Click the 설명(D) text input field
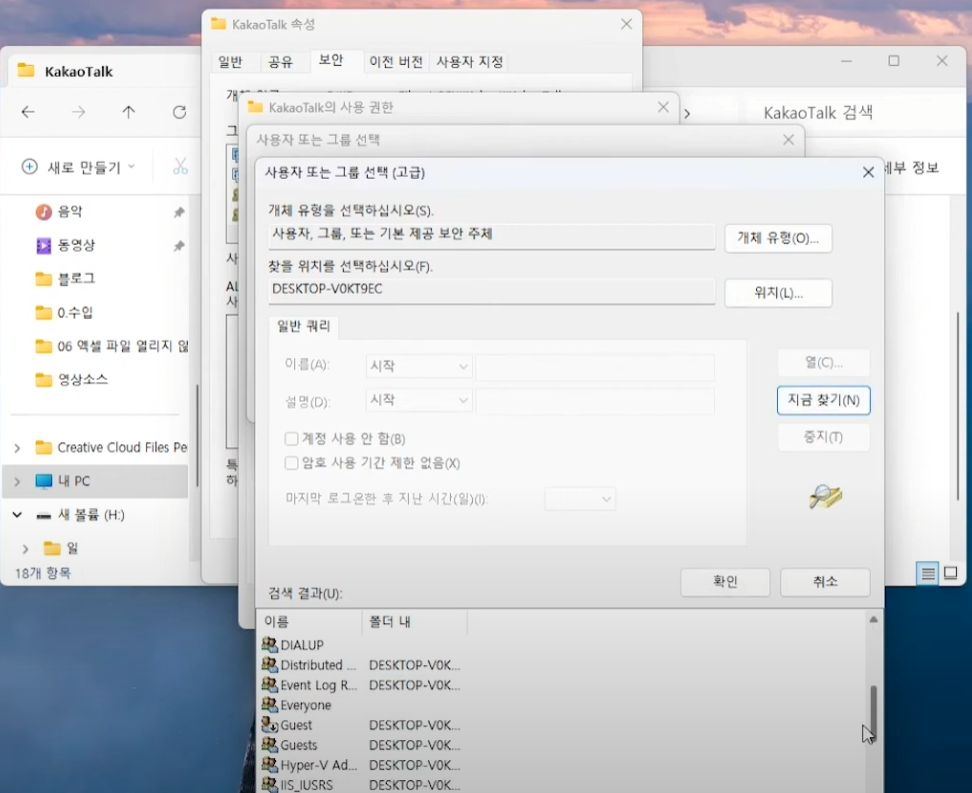This screenshot has width=972, height=793. tap(594, 401)
